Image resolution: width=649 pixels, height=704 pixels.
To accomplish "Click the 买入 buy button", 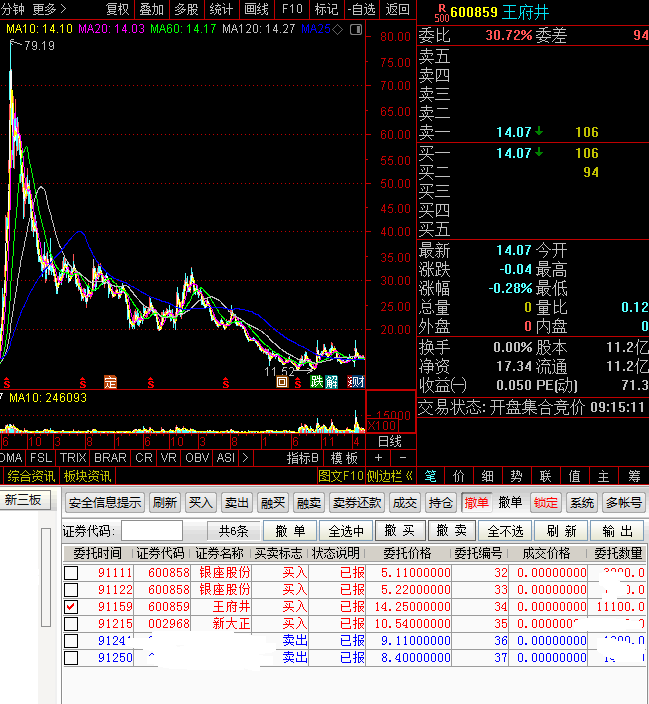I will (200, 502).
